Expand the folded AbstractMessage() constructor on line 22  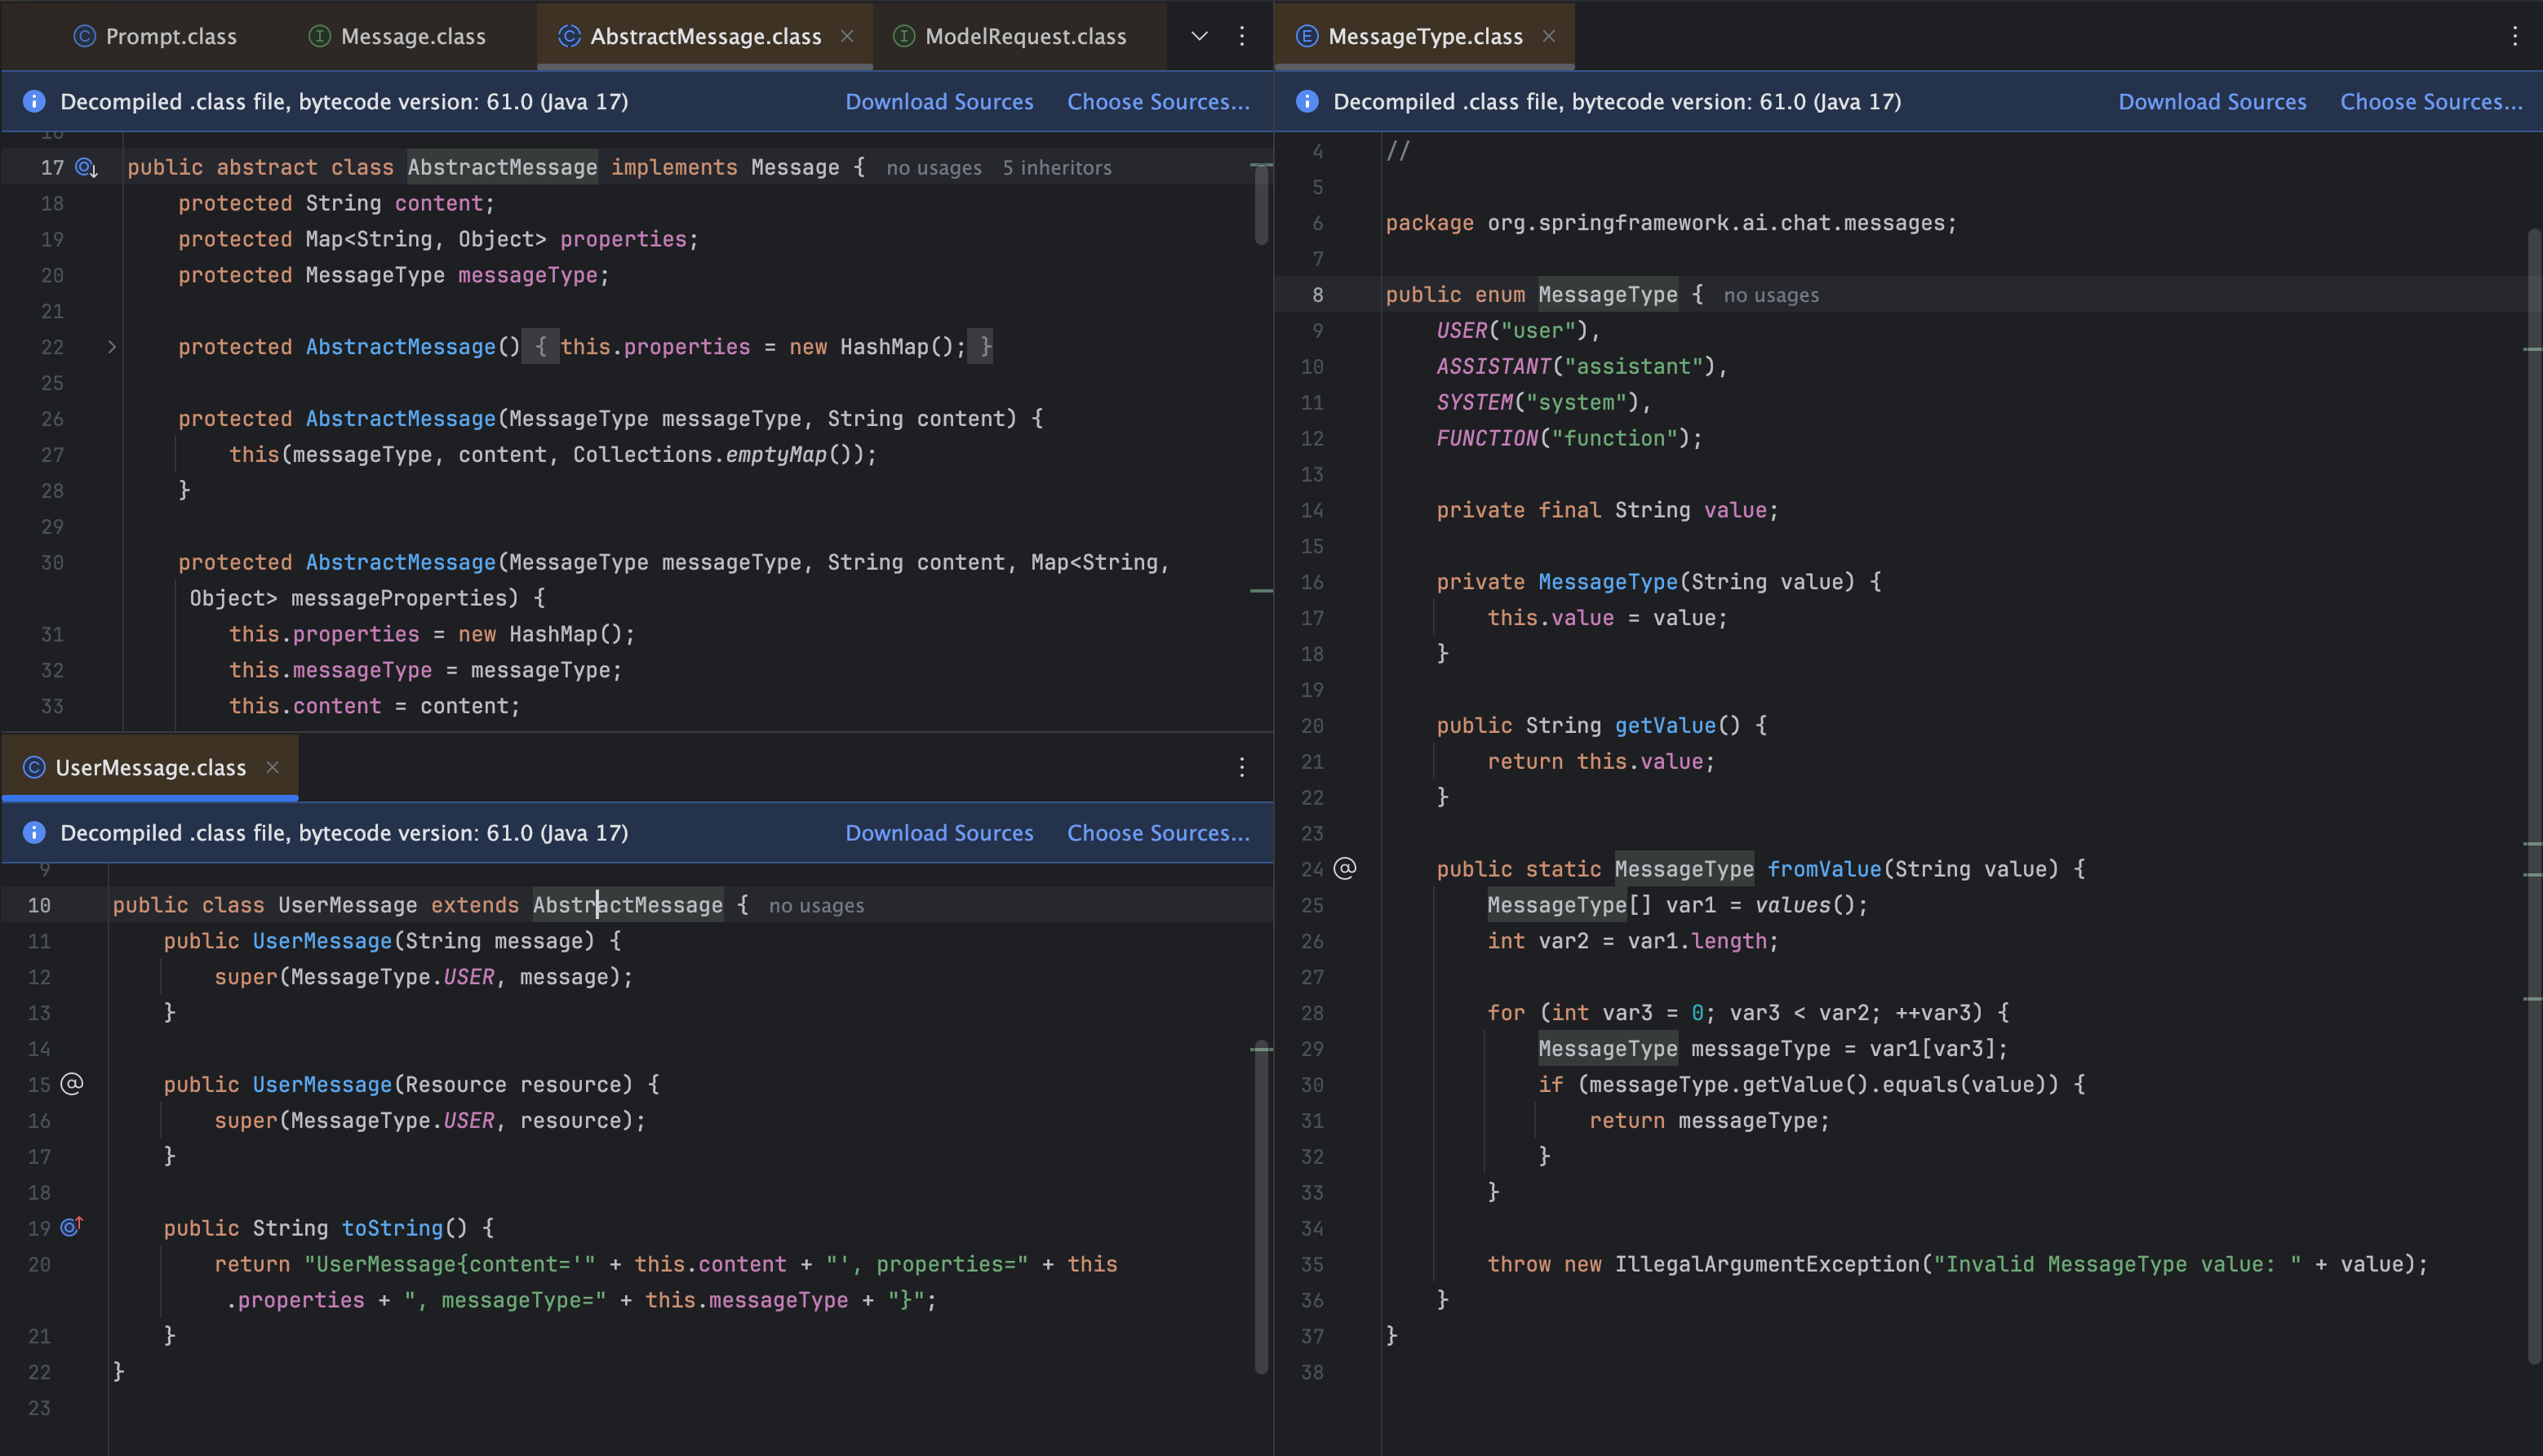click(x=112, y=347)
